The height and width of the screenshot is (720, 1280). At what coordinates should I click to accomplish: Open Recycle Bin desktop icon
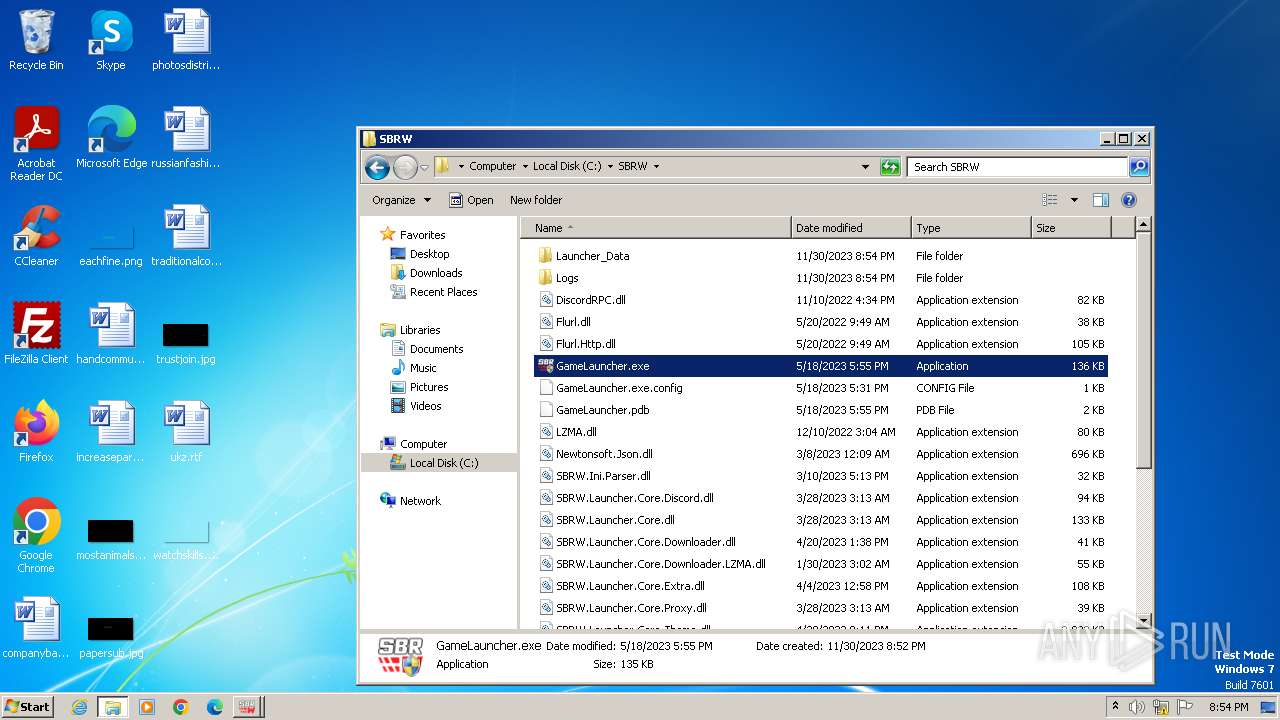(36, 41)
